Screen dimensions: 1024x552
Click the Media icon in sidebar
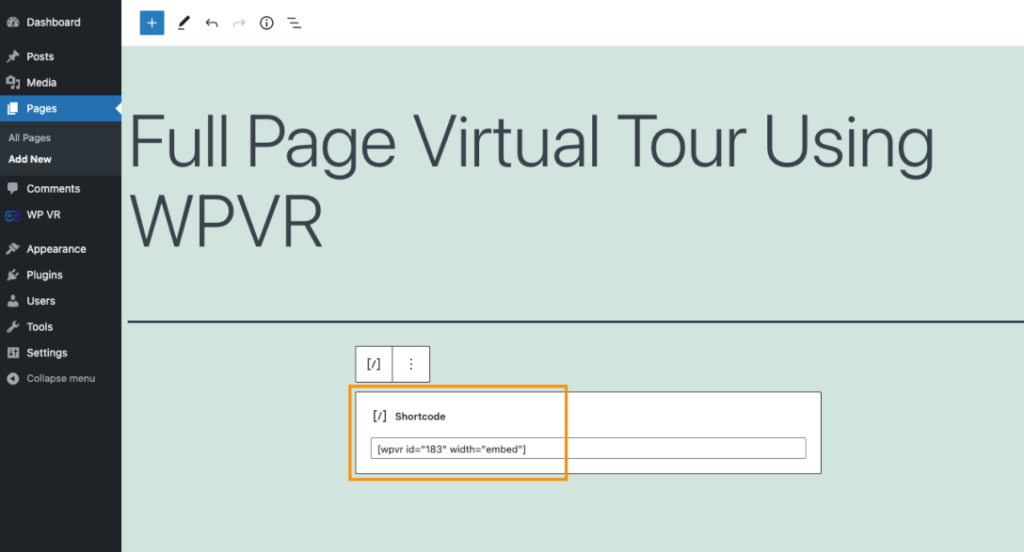click(x=13, y=82)
